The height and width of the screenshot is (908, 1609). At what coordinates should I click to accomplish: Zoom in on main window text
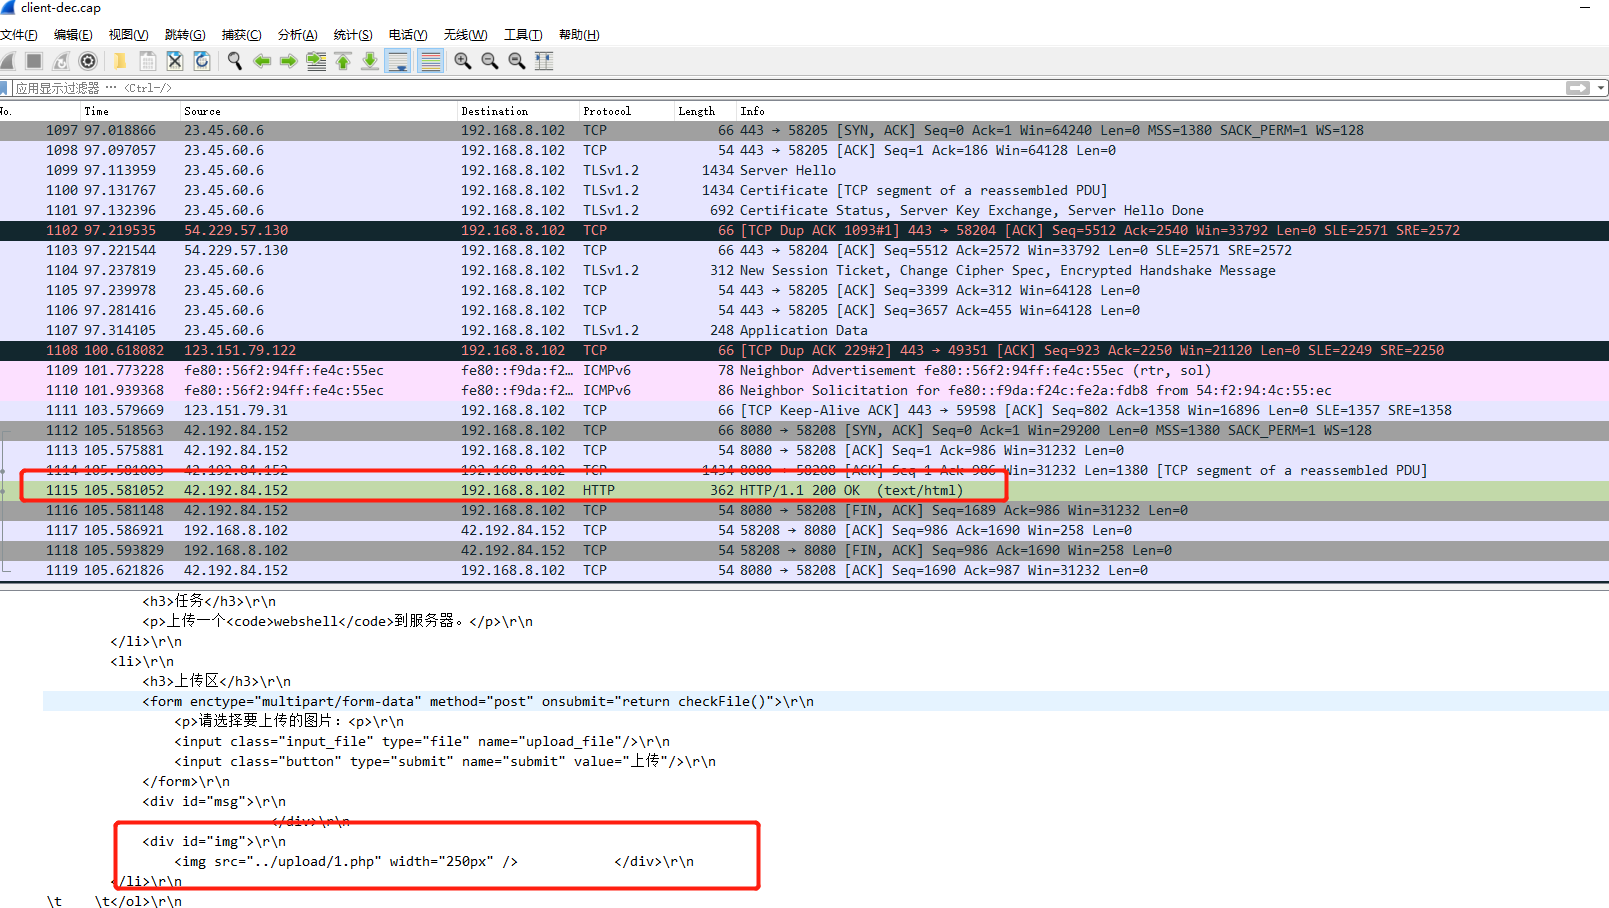(x=463, y=61)
